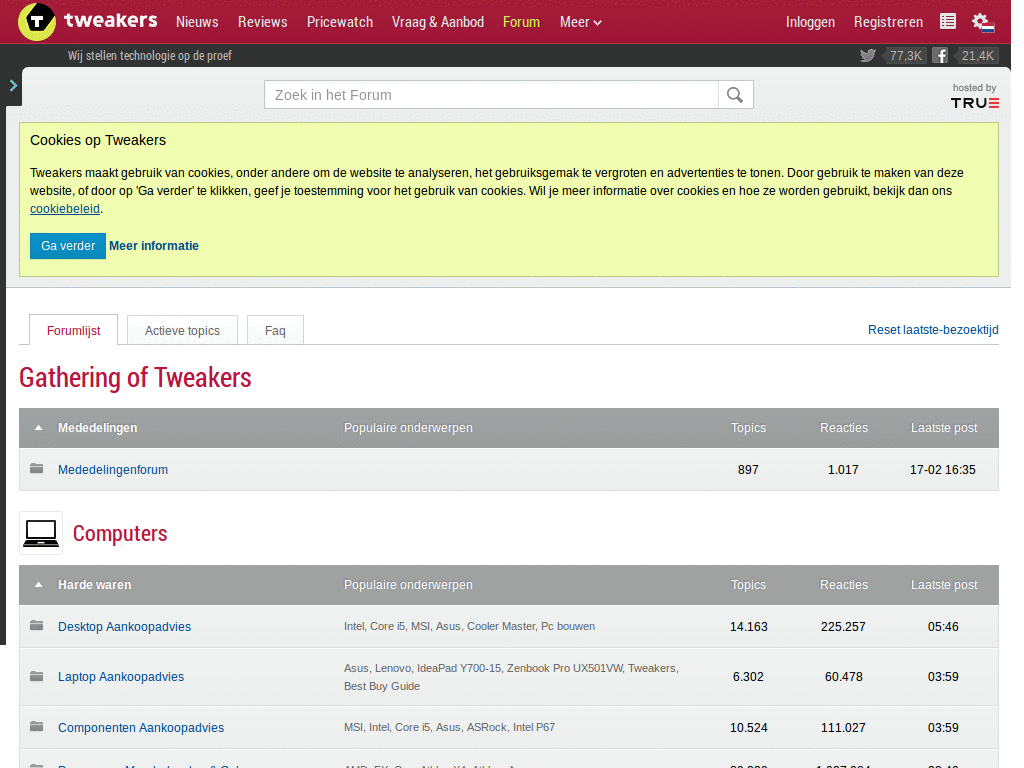Open the Twitter bird icon

click(x=868, y=56)
